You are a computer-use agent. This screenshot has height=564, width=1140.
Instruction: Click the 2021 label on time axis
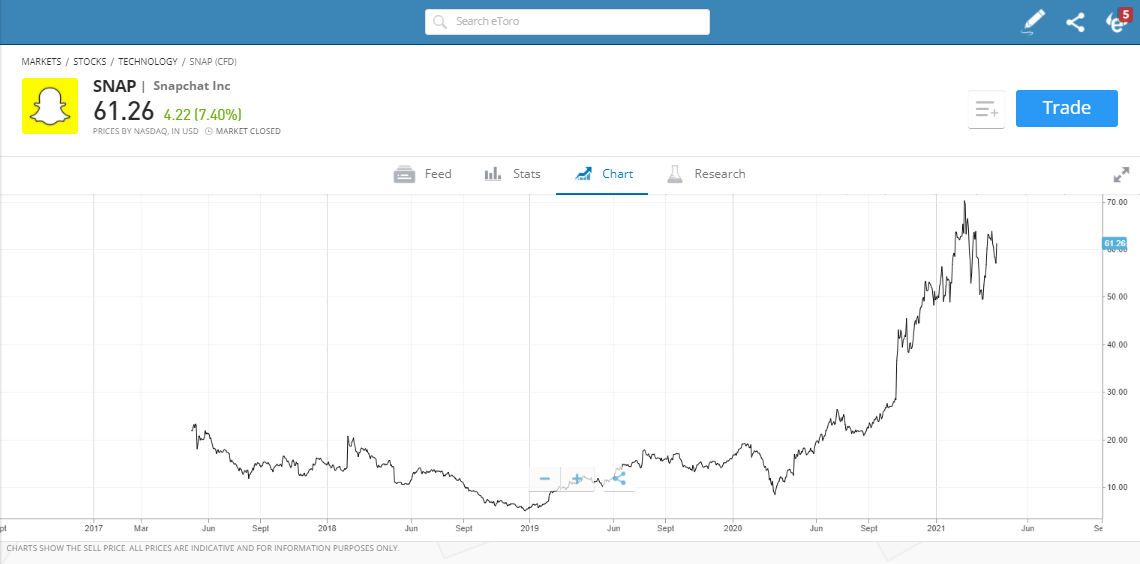(936, 529)
